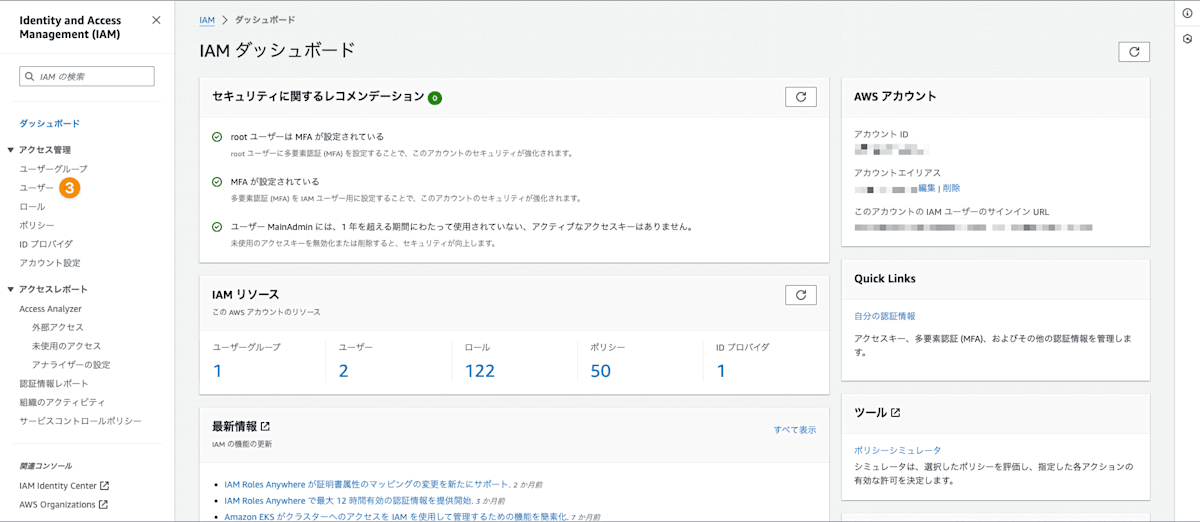Click 編集 for the account alias
This screenshot has height=522, width=1200.
click(927, 188)
